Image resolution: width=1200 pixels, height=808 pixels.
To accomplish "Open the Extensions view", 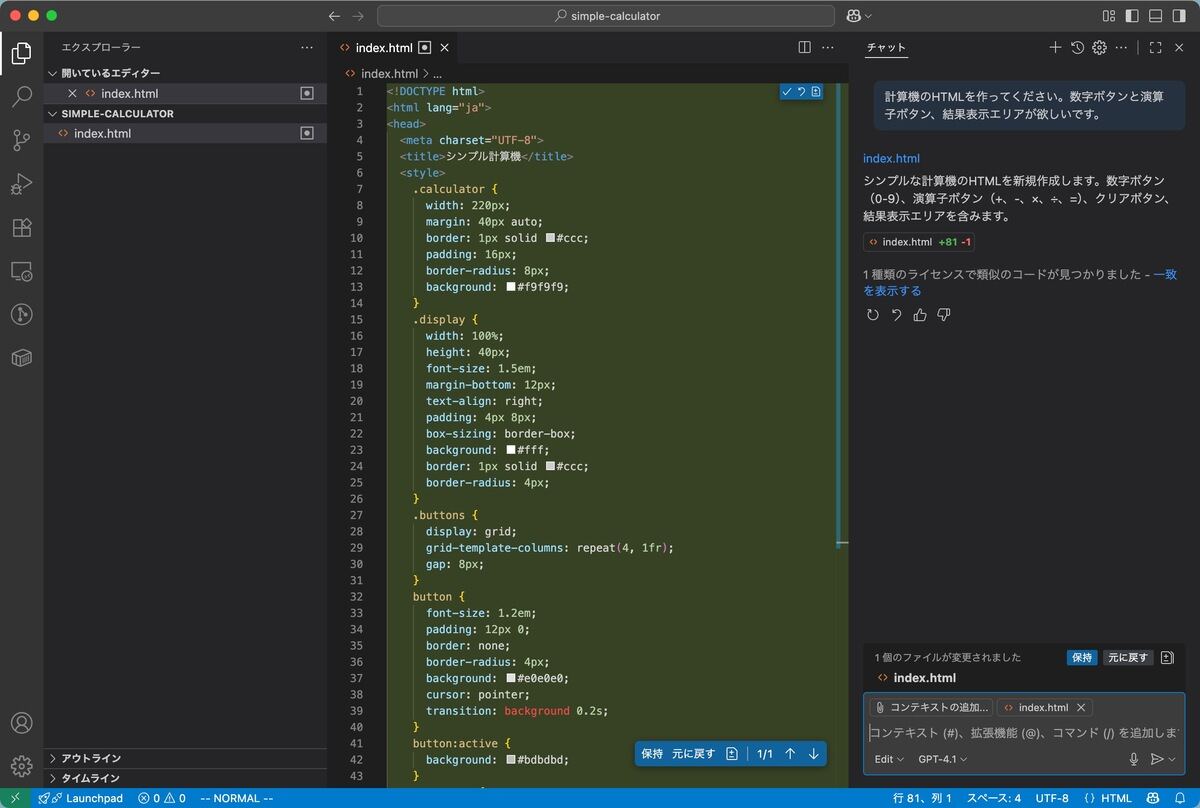I will [21, 228].
